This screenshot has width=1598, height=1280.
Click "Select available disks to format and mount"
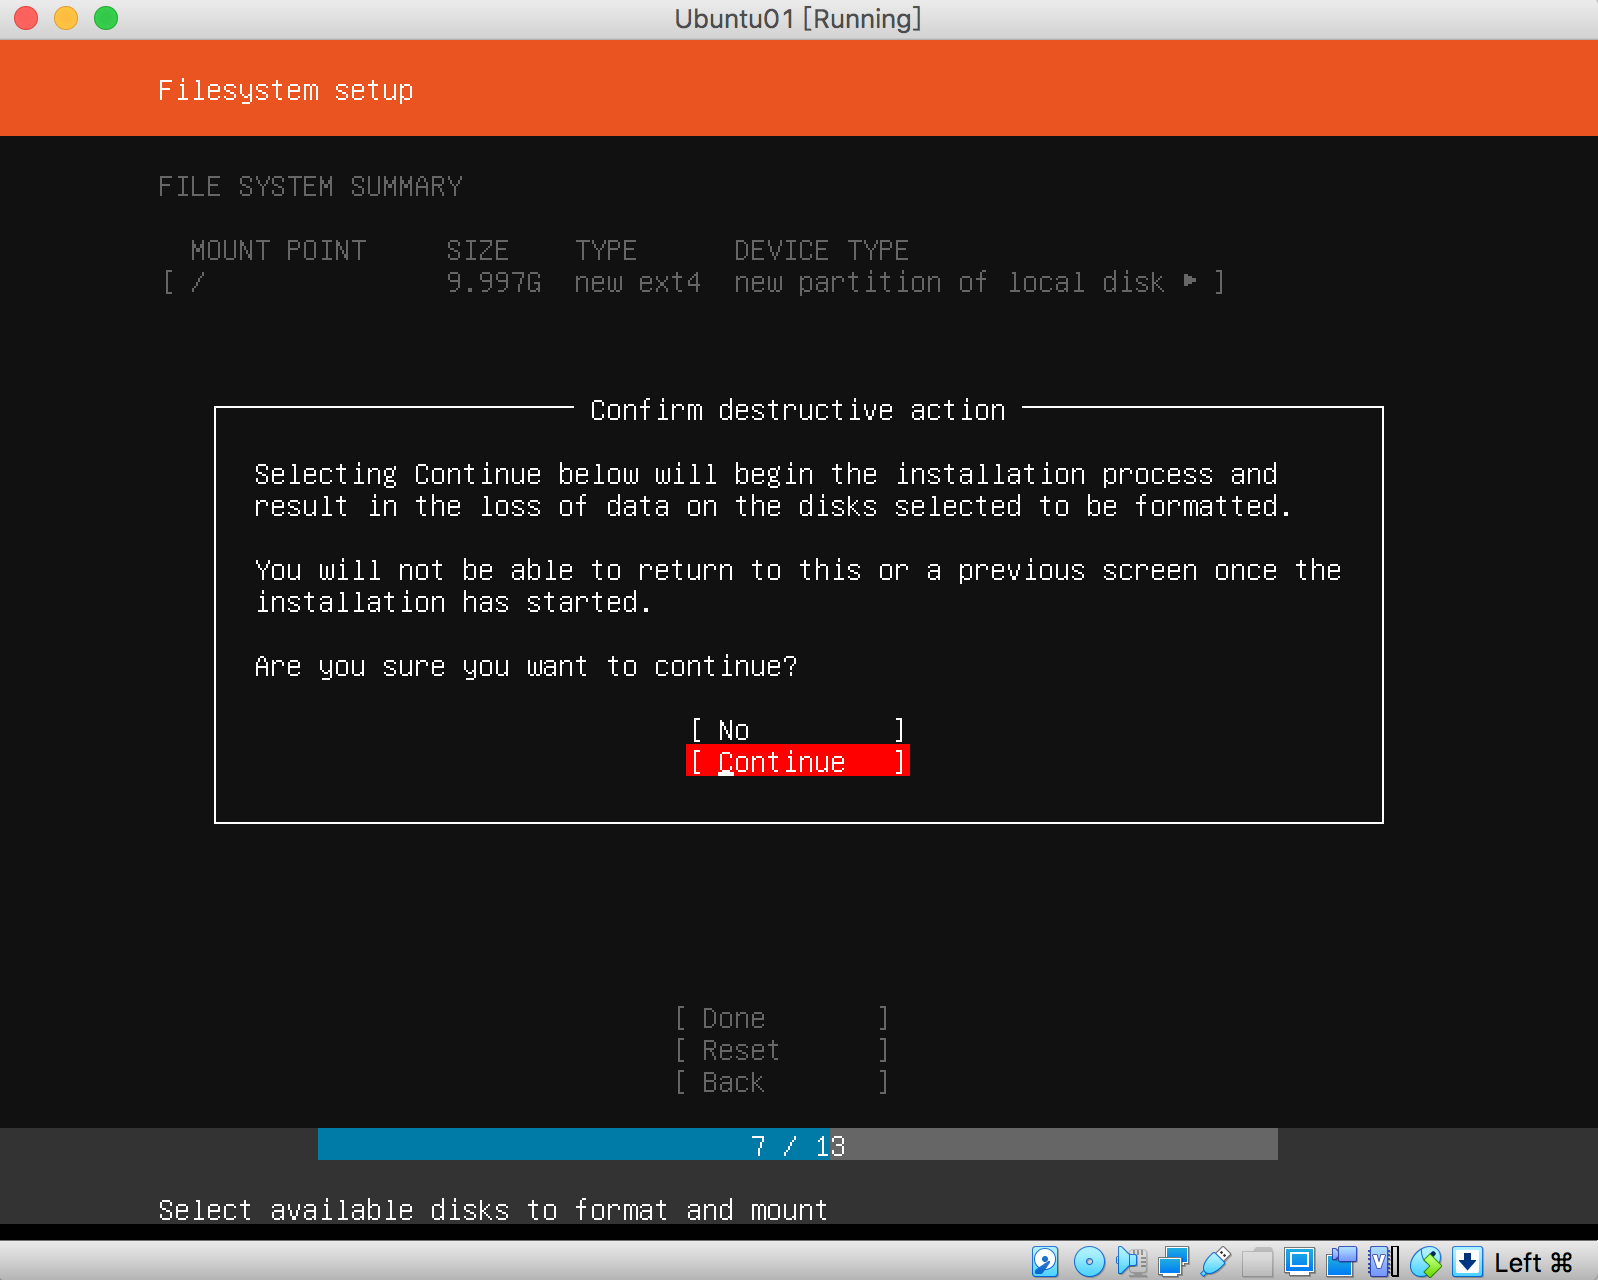(493, 1210)
